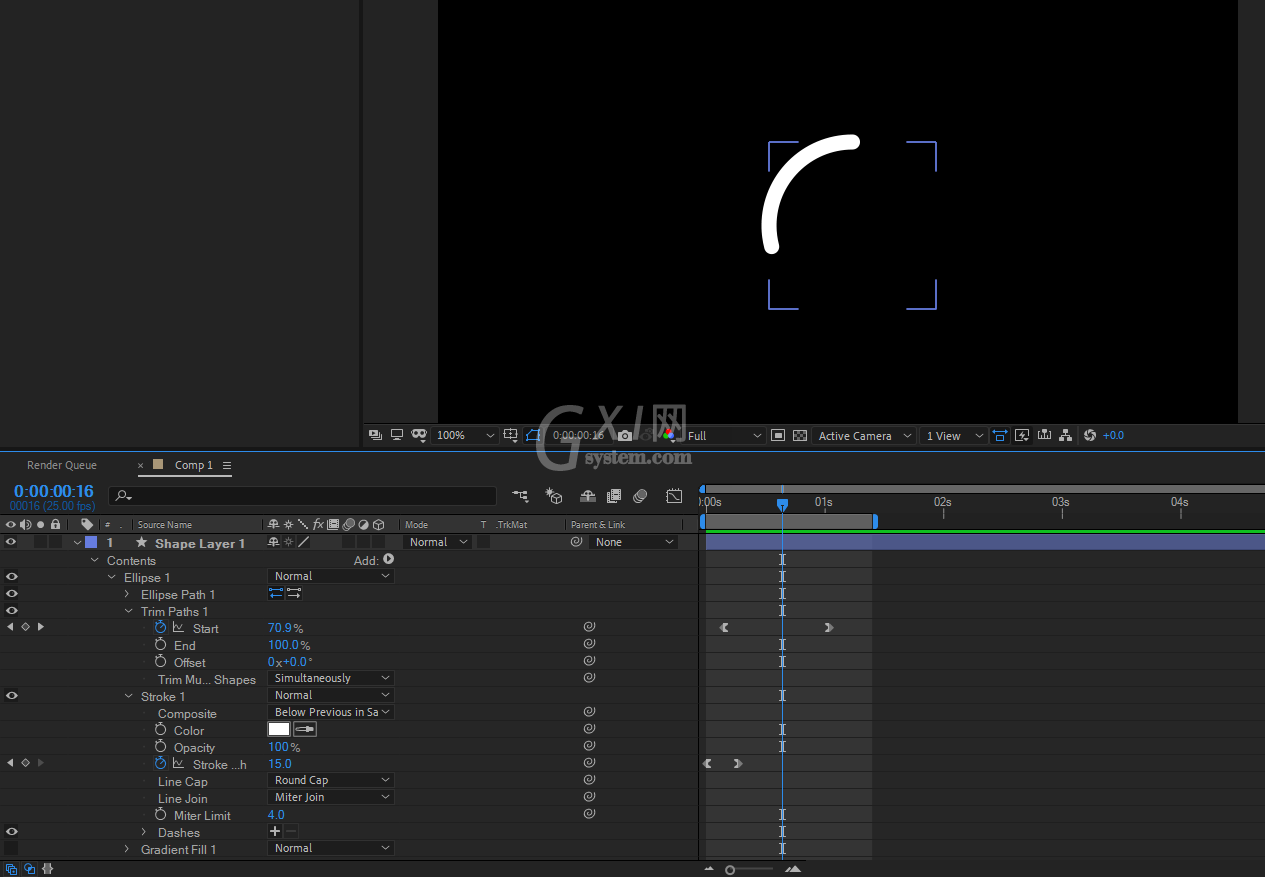Collapse Trim Paths 1
Image resolution: width=1265 pixels, height=877 pixels.
pyautogui.click(x=128, y=612)
